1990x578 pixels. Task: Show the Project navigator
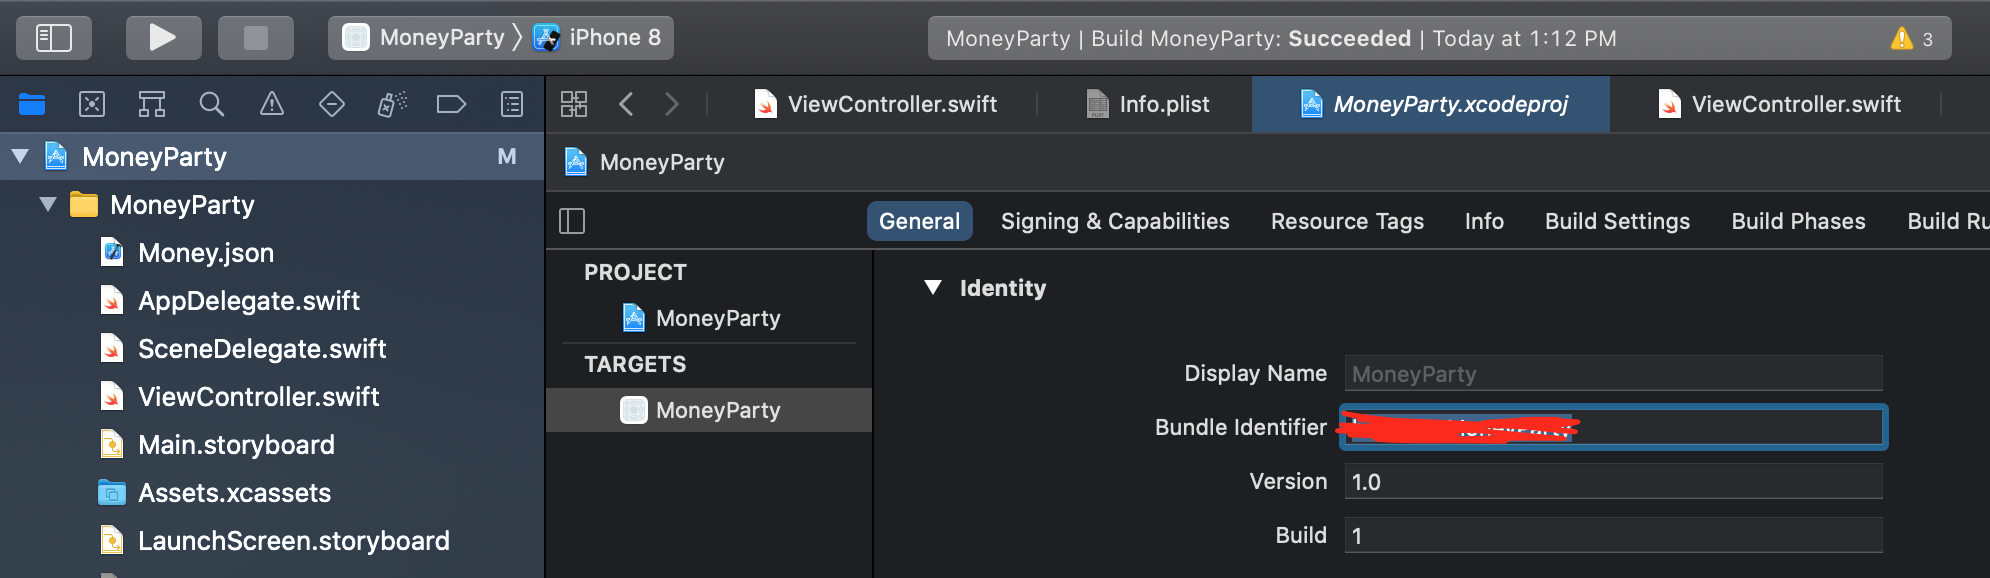coord(32,104)
